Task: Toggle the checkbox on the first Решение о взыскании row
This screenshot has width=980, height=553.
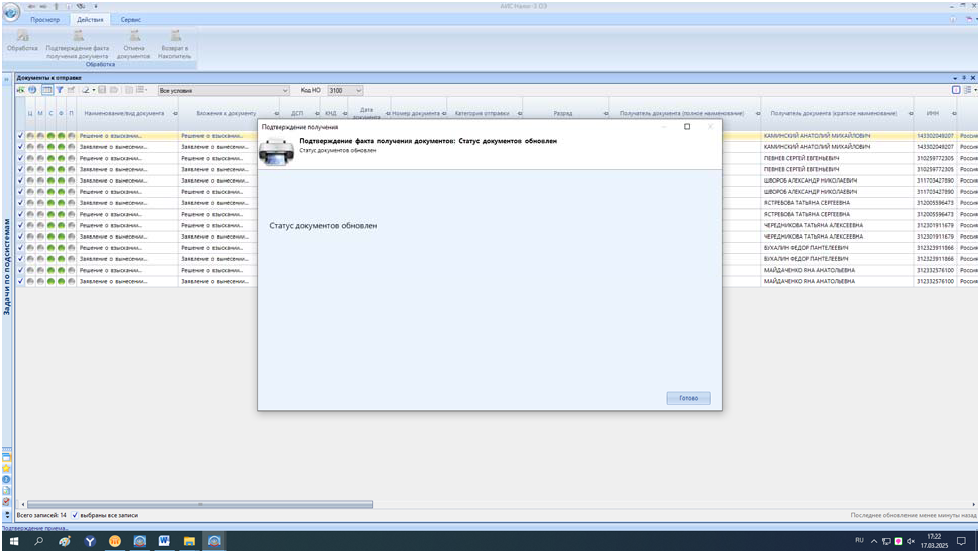Action: point(21,134)
